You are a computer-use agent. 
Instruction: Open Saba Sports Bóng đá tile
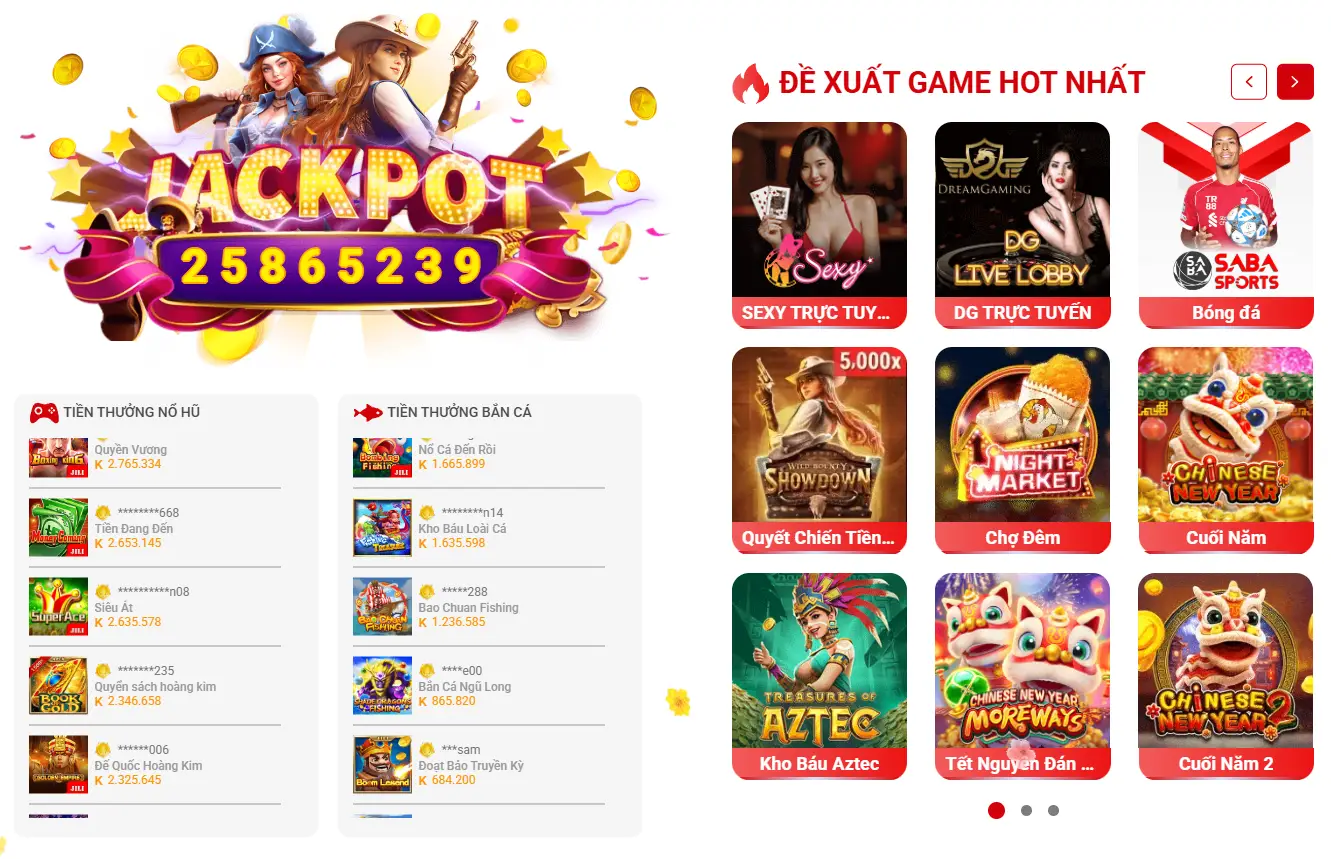coord(1225,225)
